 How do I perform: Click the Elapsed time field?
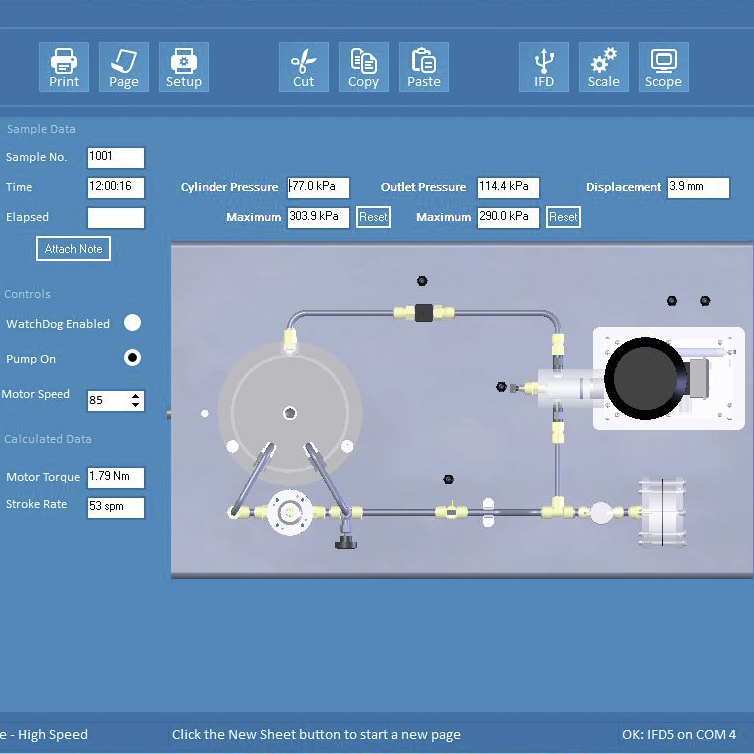click(116, 218)
